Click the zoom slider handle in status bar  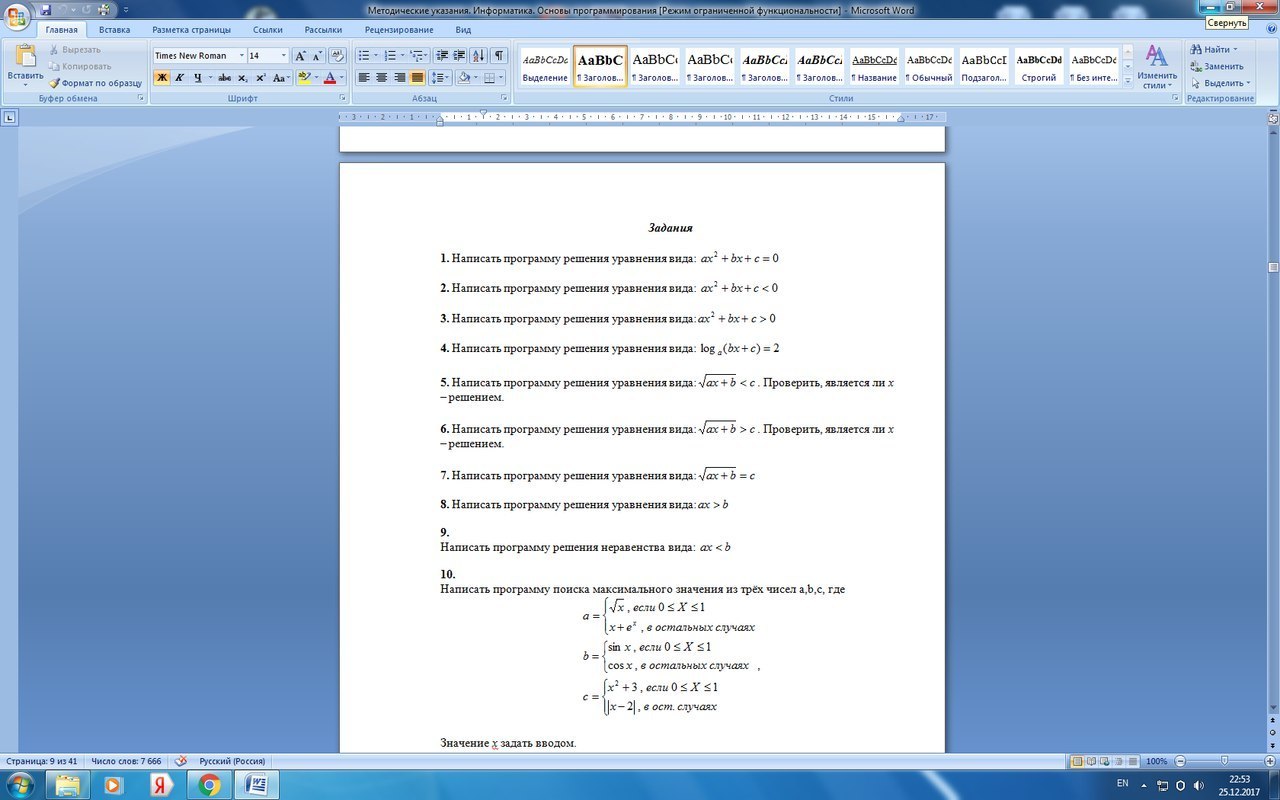click(1225, 761)
